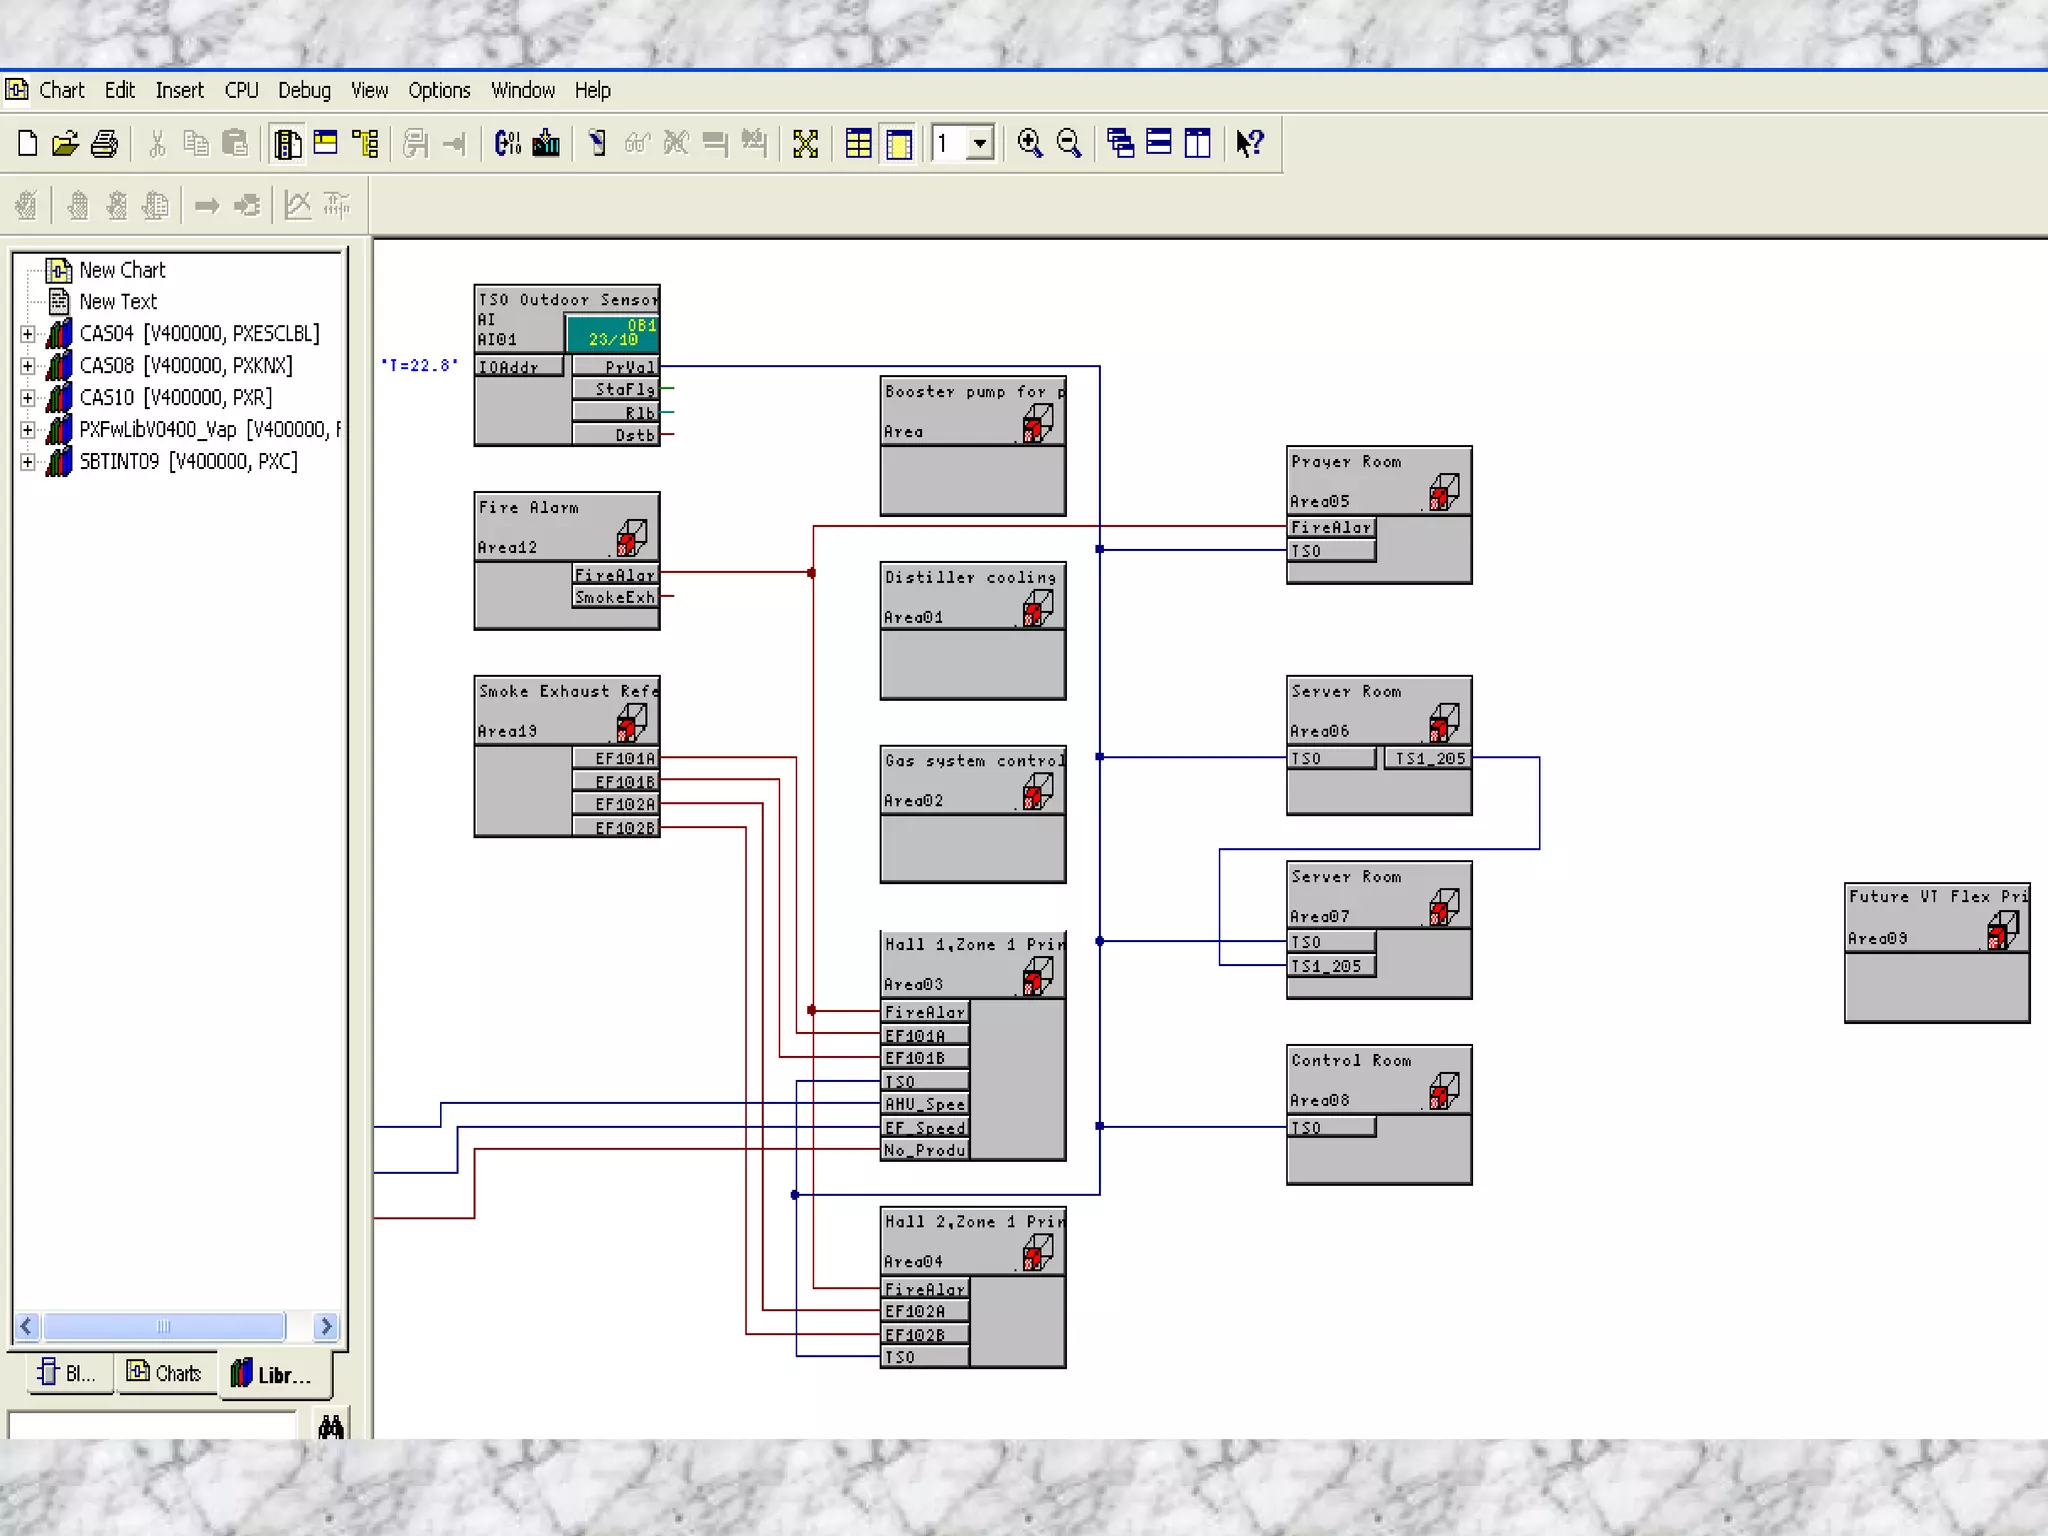The image size is (2048, 1536).
Task: Click the Cascade windows icon
Action: [1120, 144]
